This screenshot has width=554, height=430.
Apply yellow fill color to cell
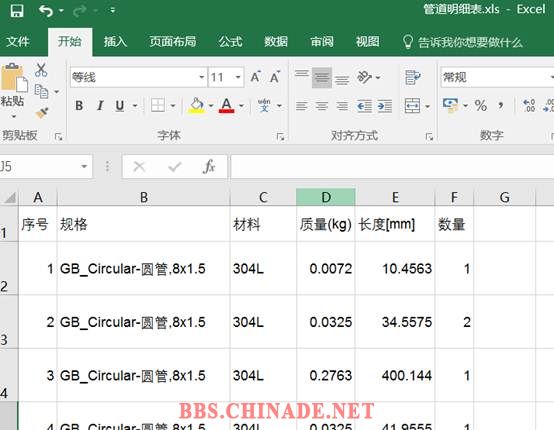tap(197, 105)
